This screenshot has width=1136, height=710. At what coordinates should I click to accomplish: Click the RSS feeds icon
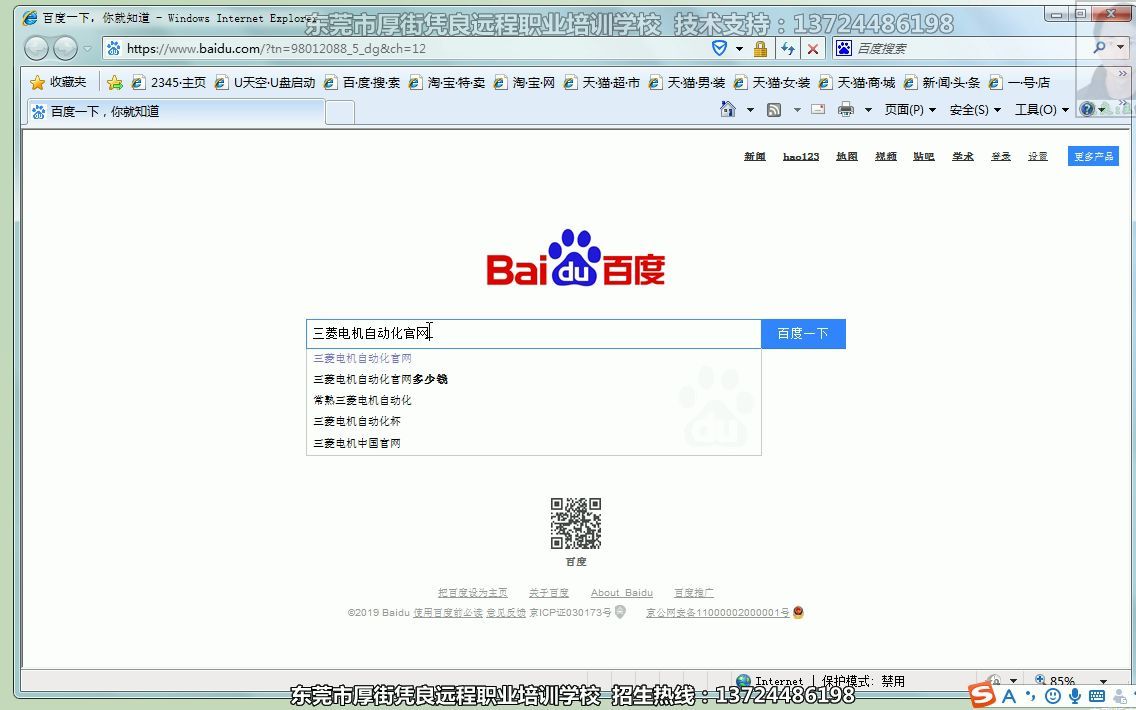click(774, 110)
